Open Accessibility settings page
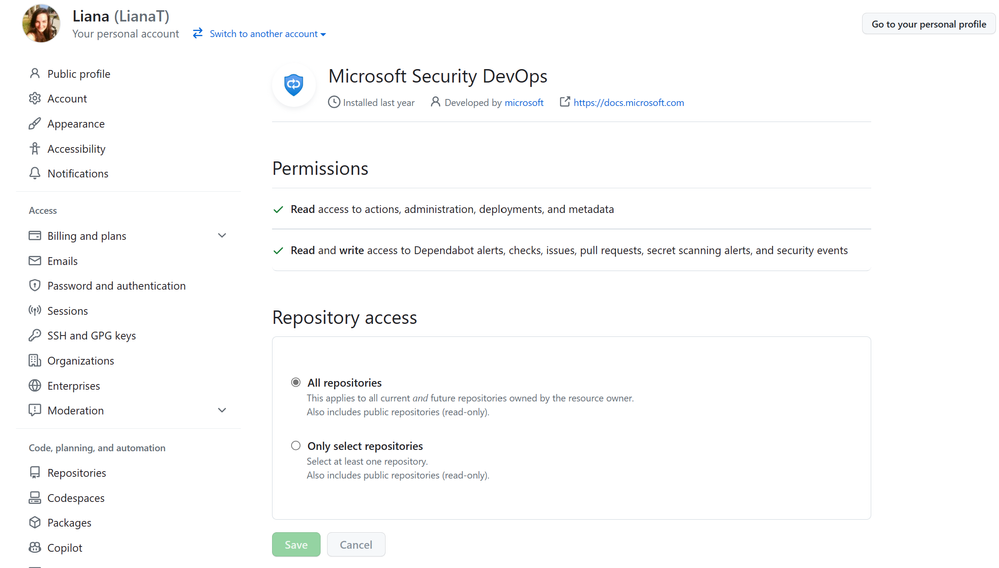 click(x=76, y=149)
